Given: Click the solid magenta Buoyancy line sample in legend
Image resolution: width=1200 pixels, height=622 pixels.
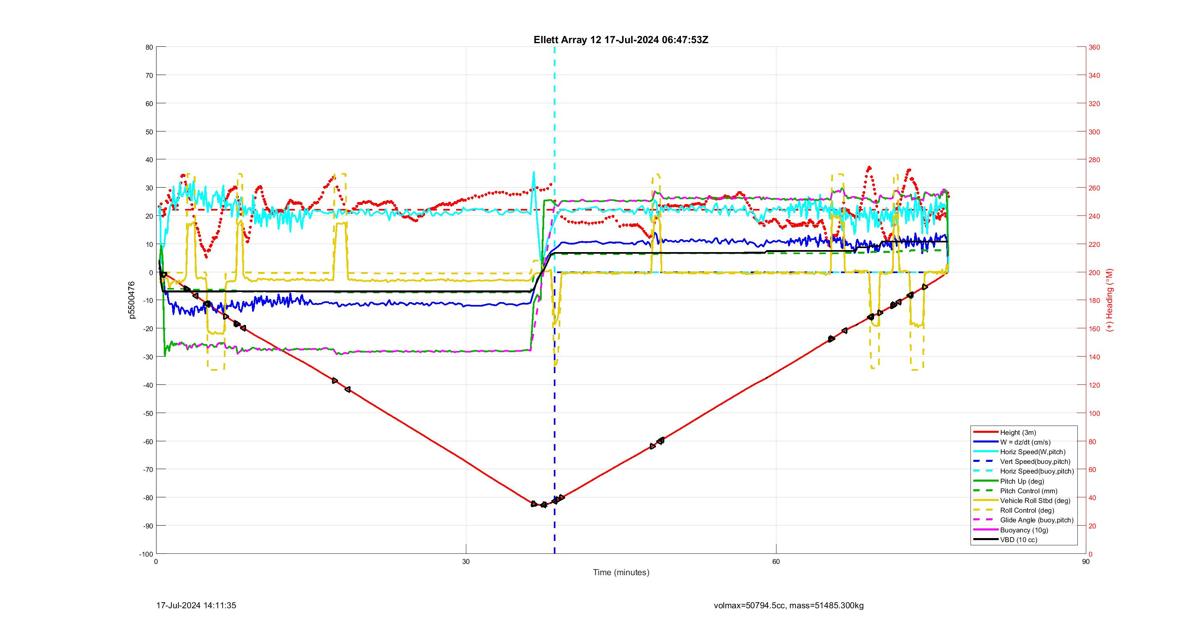Looking at the screenshot, I should point(985,530).
